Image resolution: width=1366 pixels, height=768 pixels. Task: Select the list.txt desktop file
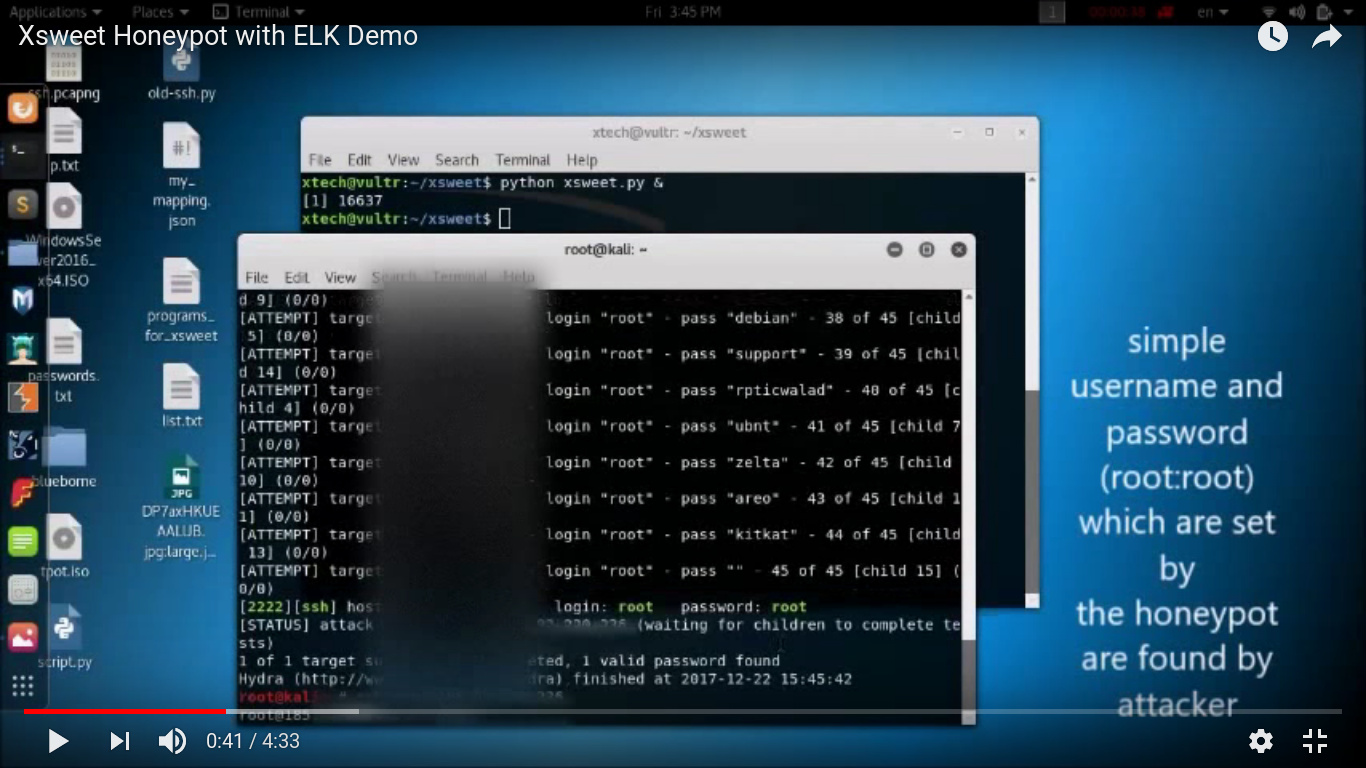click(x=181, y=396)
